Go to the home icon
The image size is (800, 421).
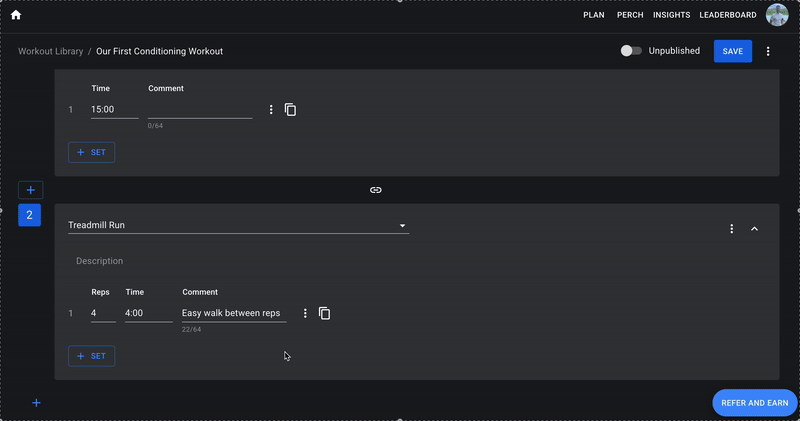point(16,15)
